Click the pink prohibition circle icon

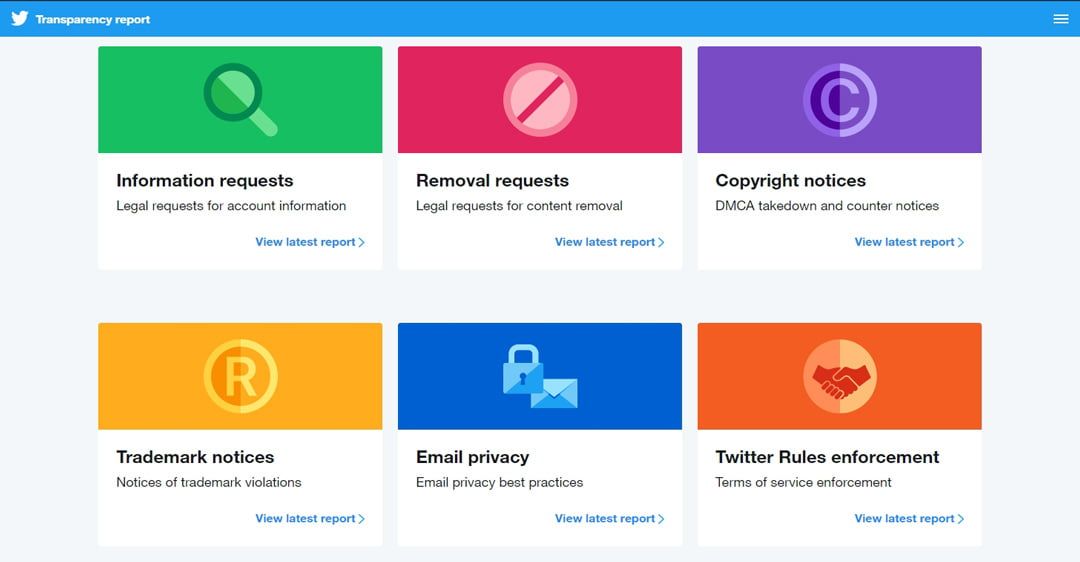pos(540,100)
